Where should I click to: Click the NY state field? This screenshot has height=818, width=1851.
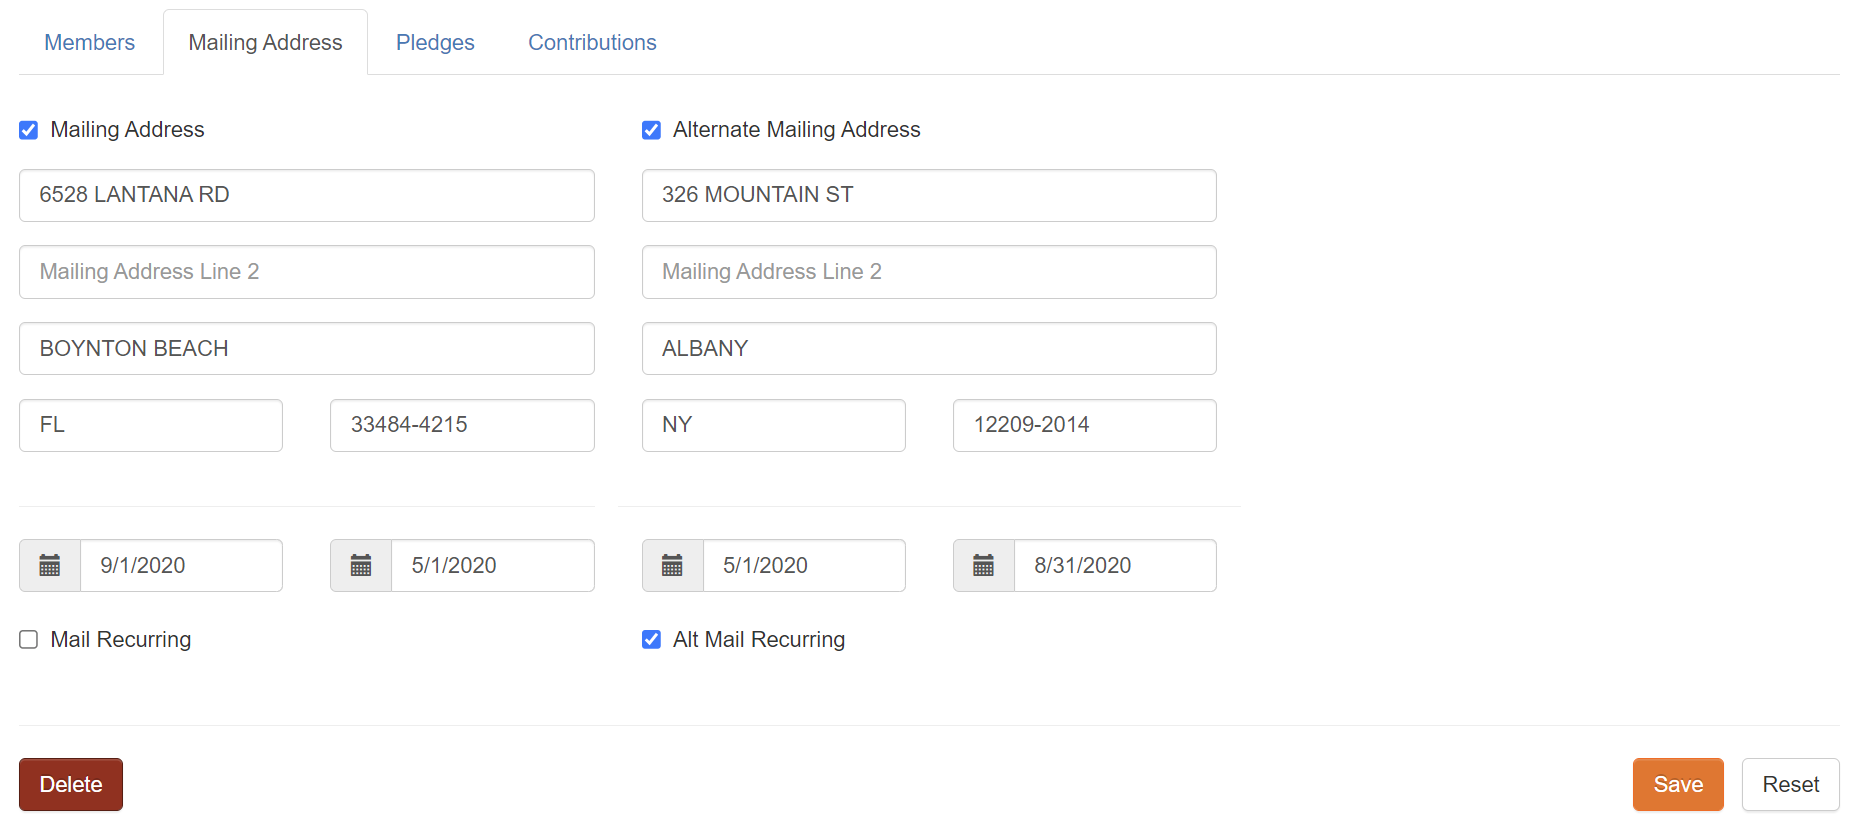coord(774,425)
